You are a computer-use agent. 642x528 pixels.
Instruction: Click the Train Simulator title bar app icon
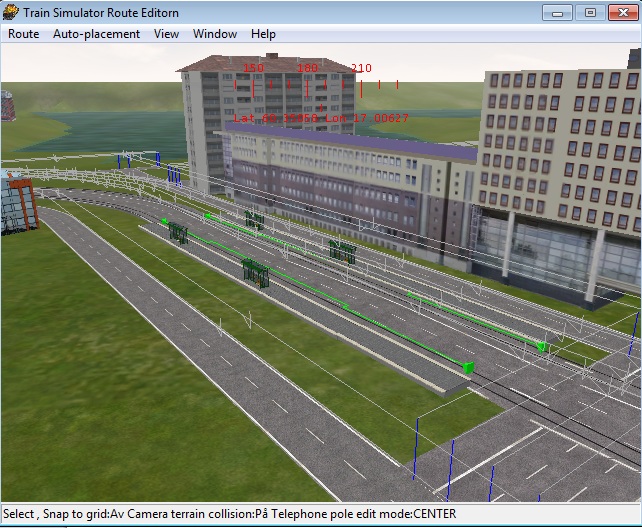pyautogui.click(x=11, y=12)
